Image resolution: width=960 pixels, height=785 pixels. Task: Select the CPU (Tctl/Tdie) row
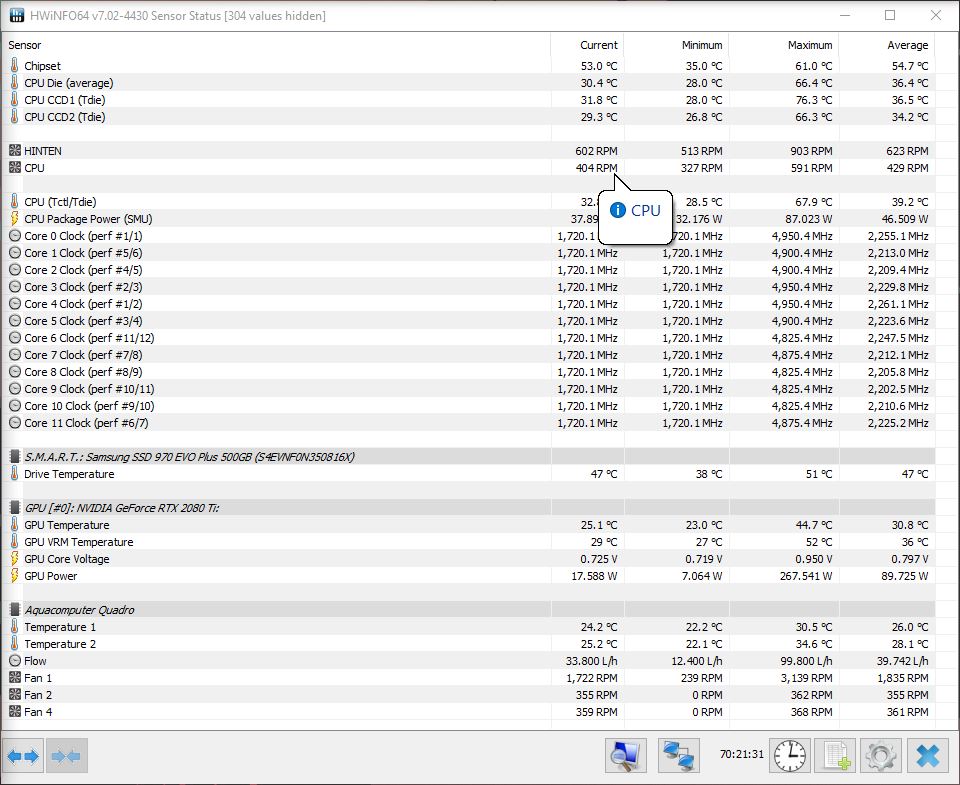(x=468, y=201)
